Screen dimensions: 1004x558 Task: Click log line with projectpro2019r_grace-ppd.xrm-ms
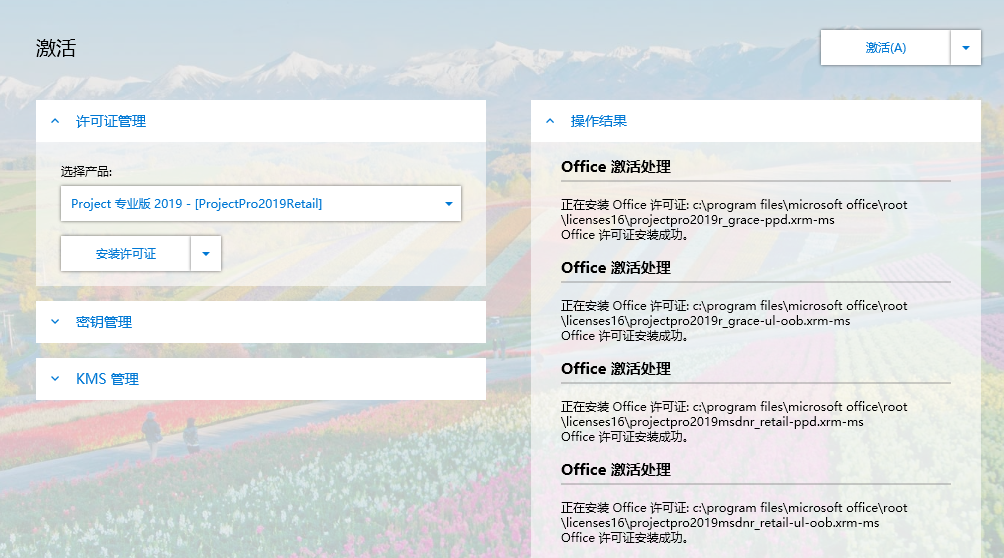coord(698,220)
